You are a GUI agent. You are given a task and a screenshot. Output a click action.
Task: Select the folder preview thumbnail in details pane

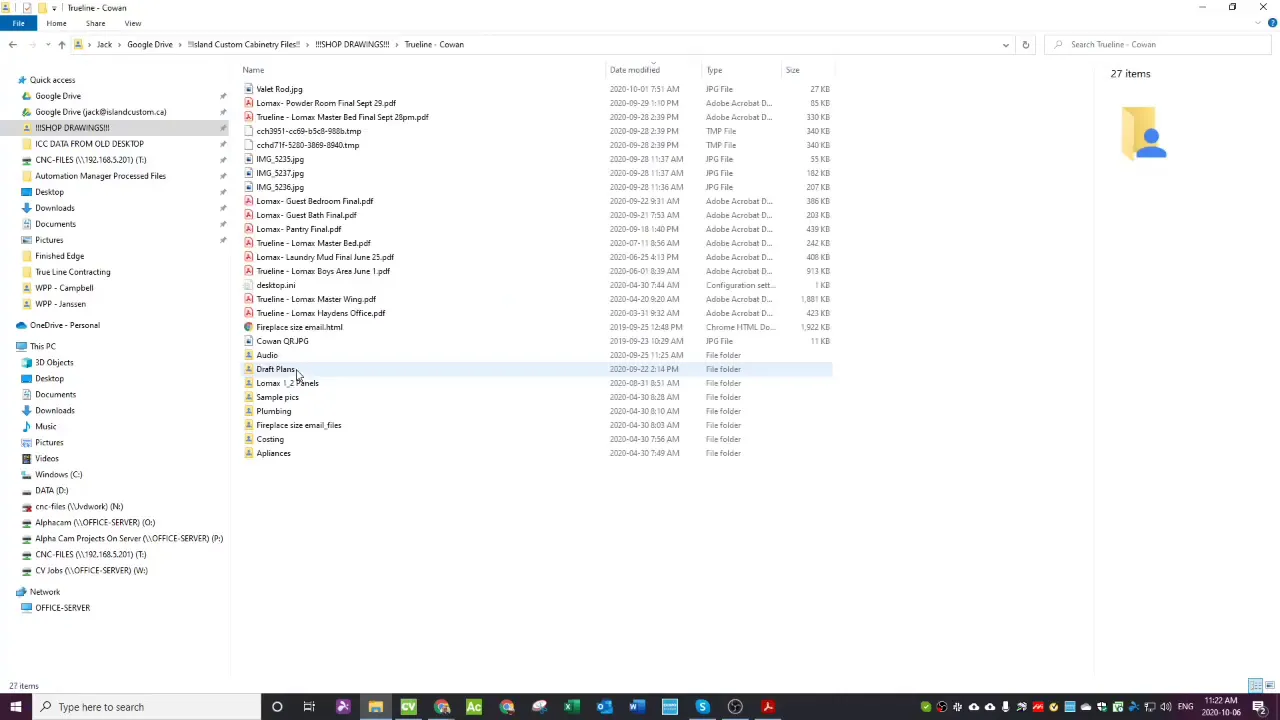coord(1145,133)
